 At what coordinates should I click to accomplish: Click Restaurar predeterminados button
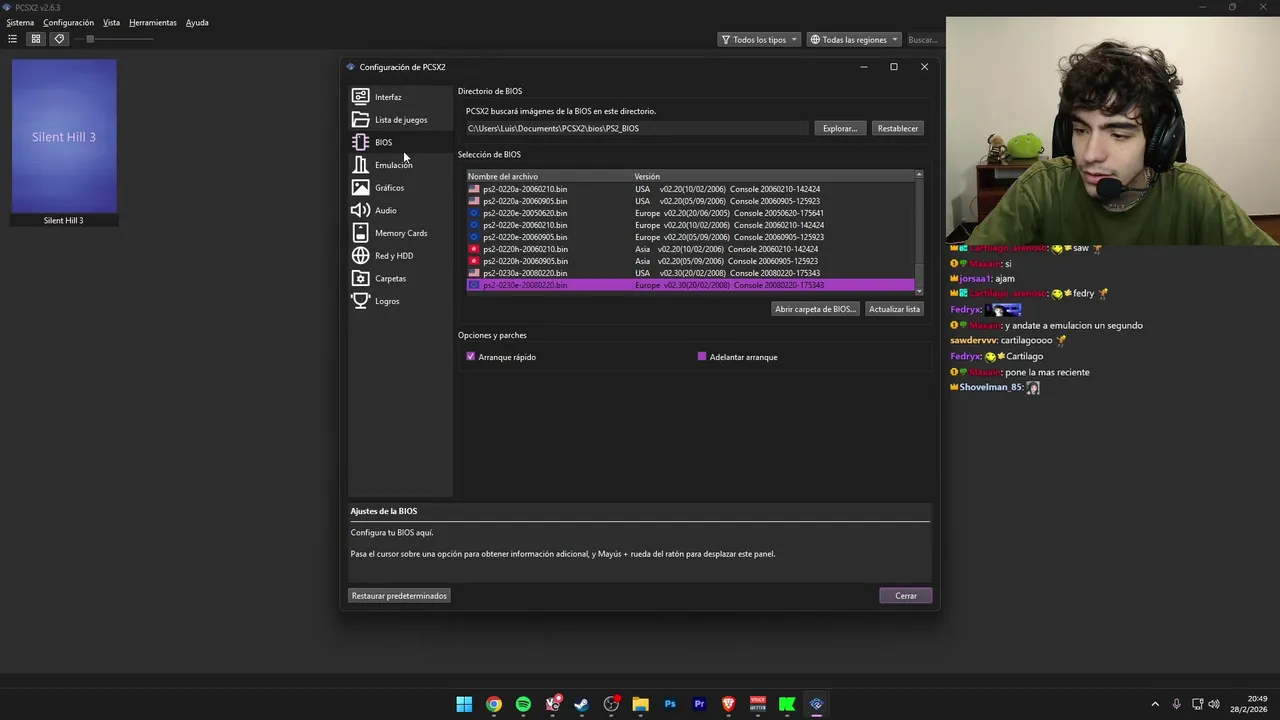point(399,596)
